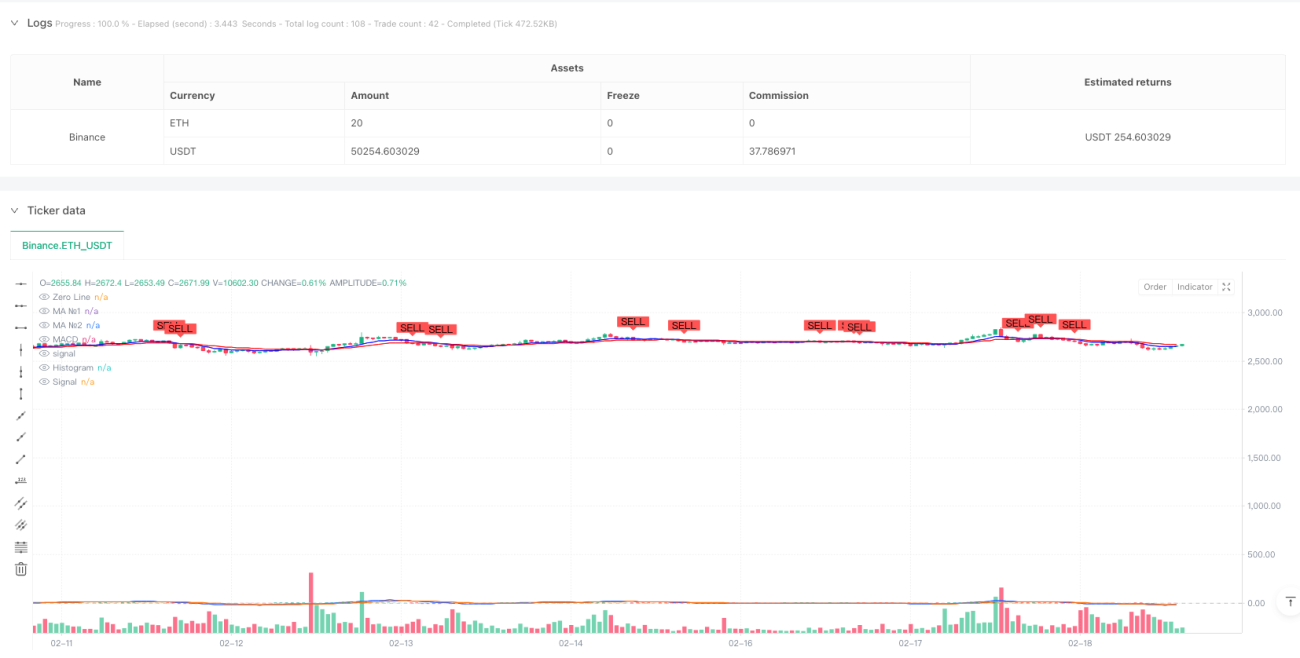Click the Order button on chart
The image size is (1300, 658).
coord(1155,287)
